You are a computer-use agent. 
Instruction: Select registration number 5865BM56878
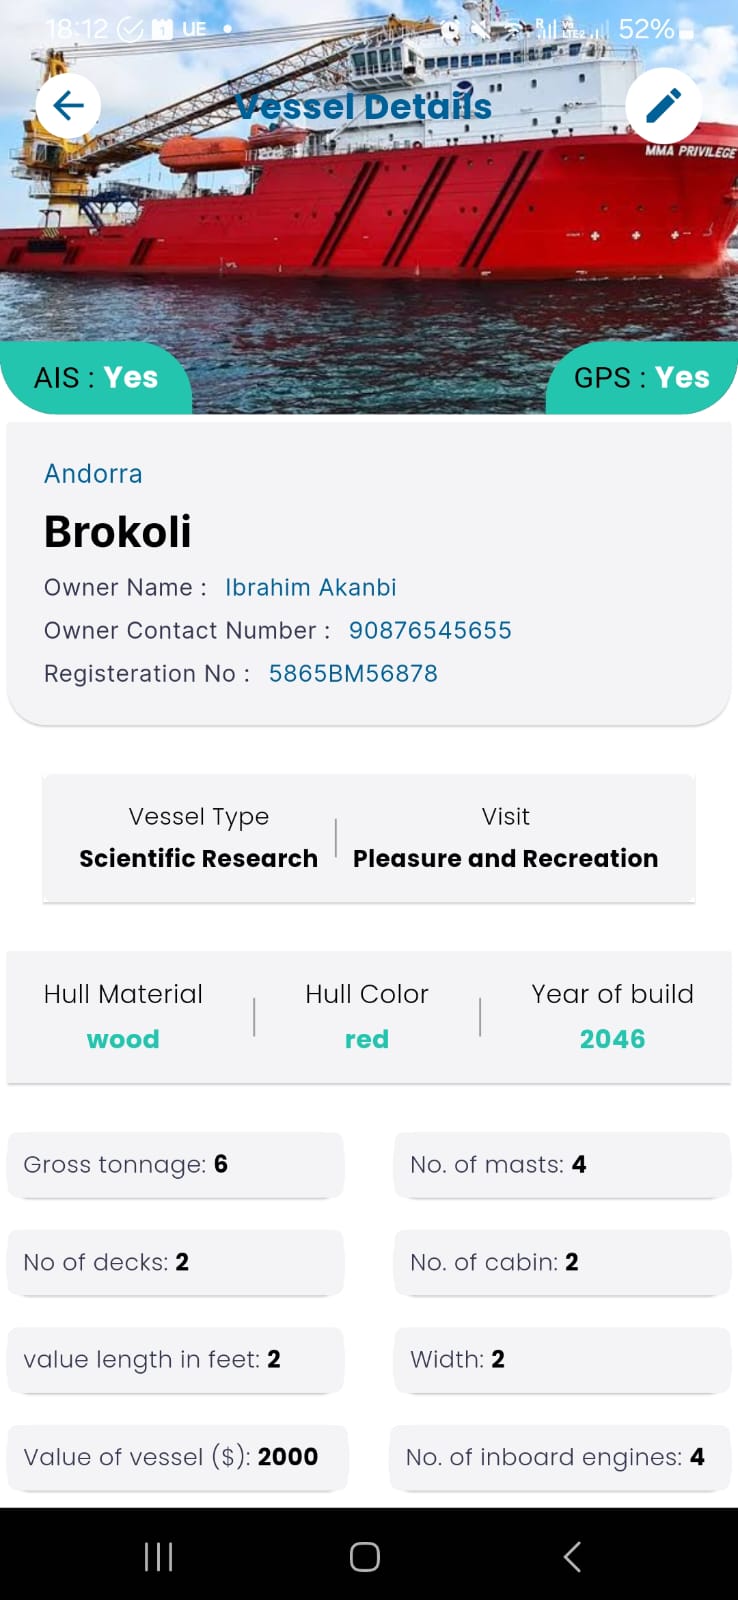353,673
